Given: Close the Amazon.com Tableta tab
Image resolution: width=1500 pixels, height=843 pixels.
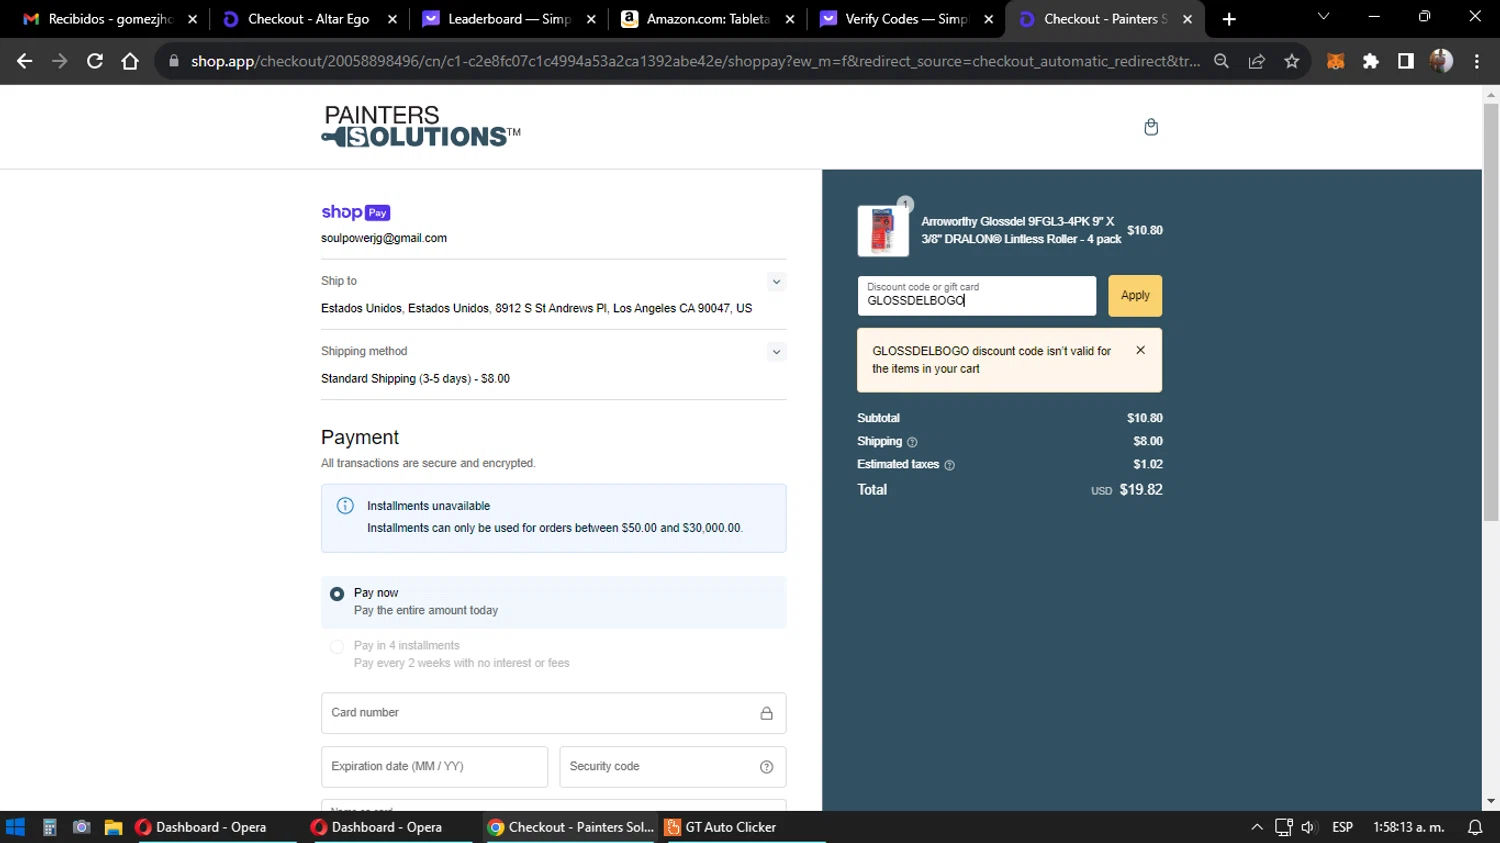Looking at the screenshot, I should pos(790,19).
